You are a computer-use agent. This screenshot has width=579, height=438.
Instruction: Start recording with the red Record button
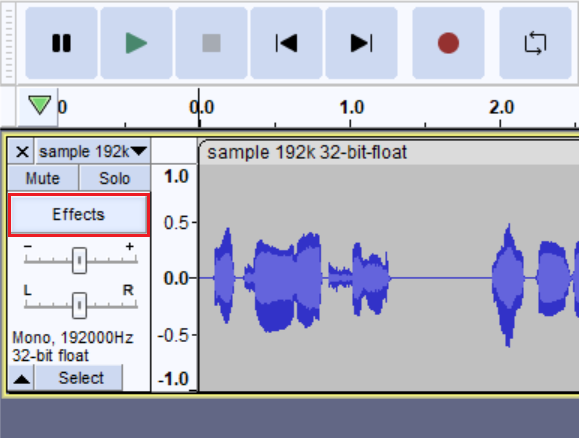coord(448,43)
